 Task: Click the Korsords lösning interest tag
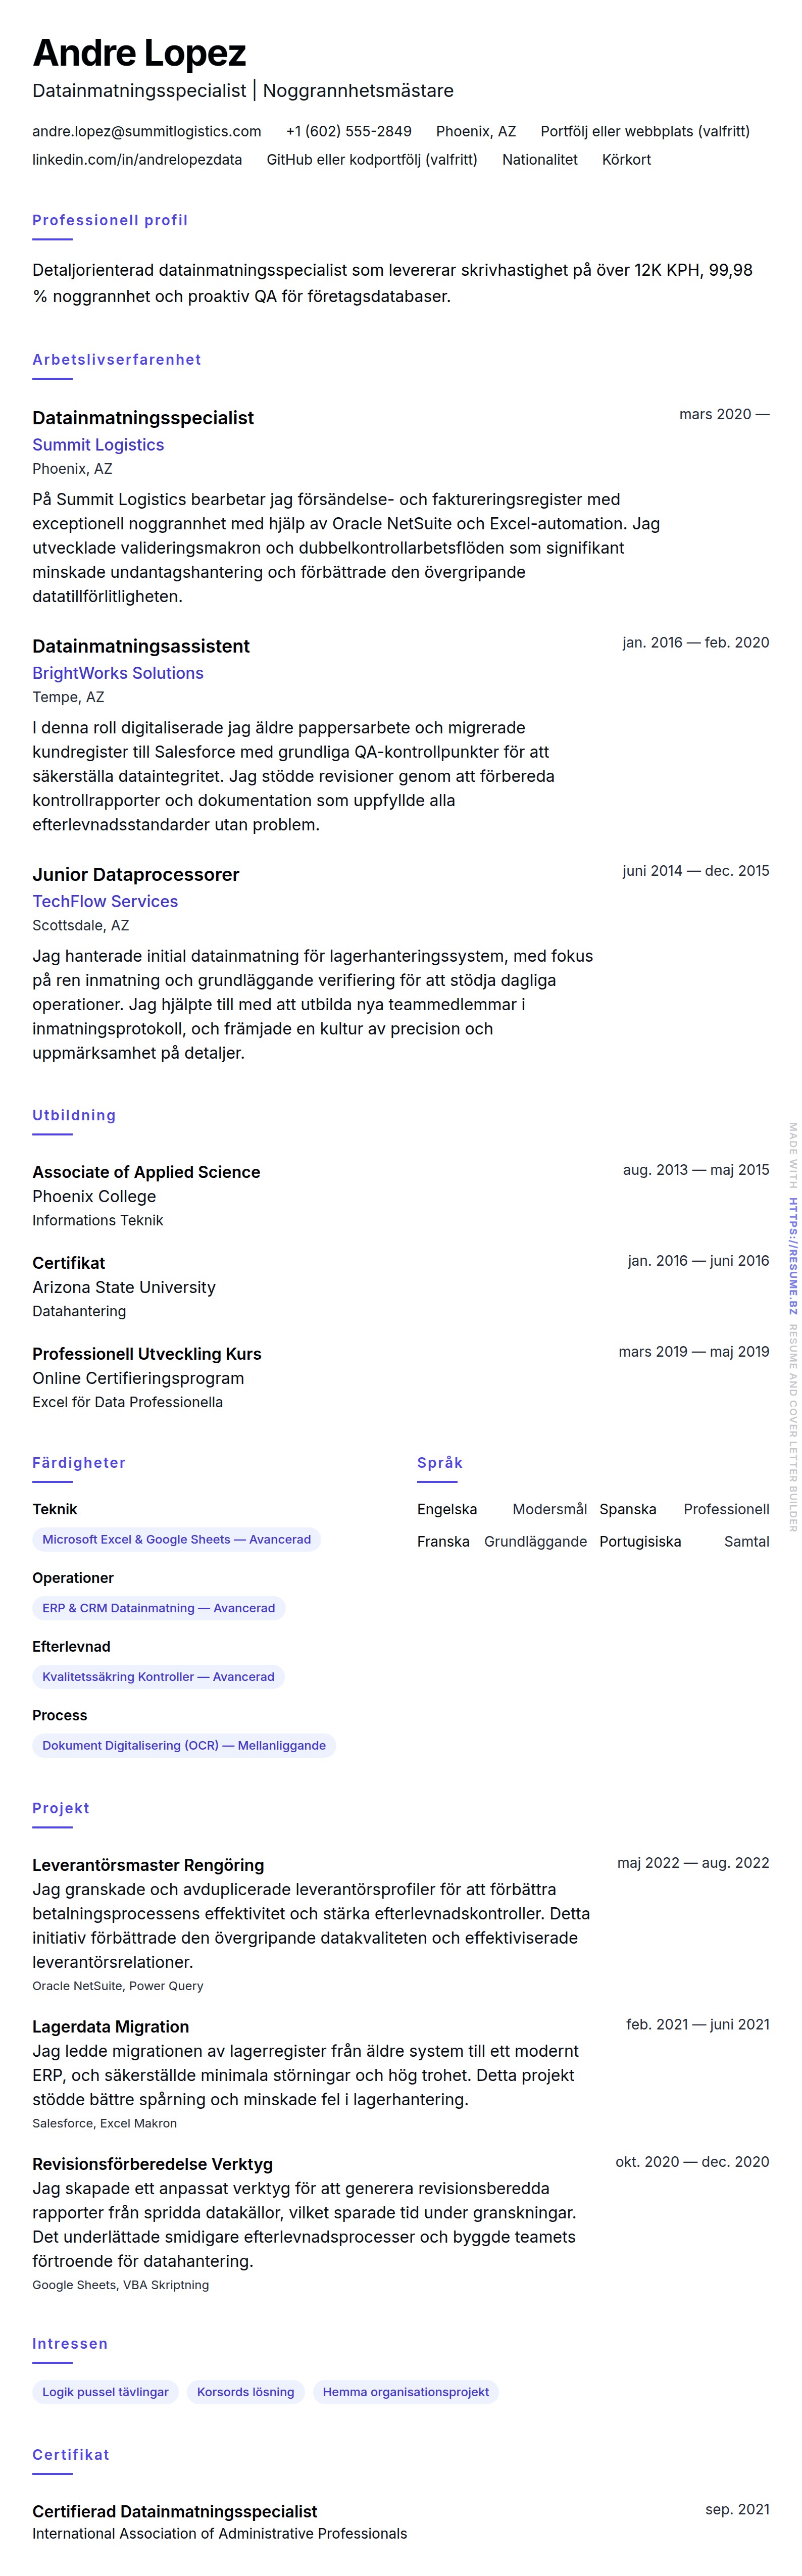(x=245, y=2392)
